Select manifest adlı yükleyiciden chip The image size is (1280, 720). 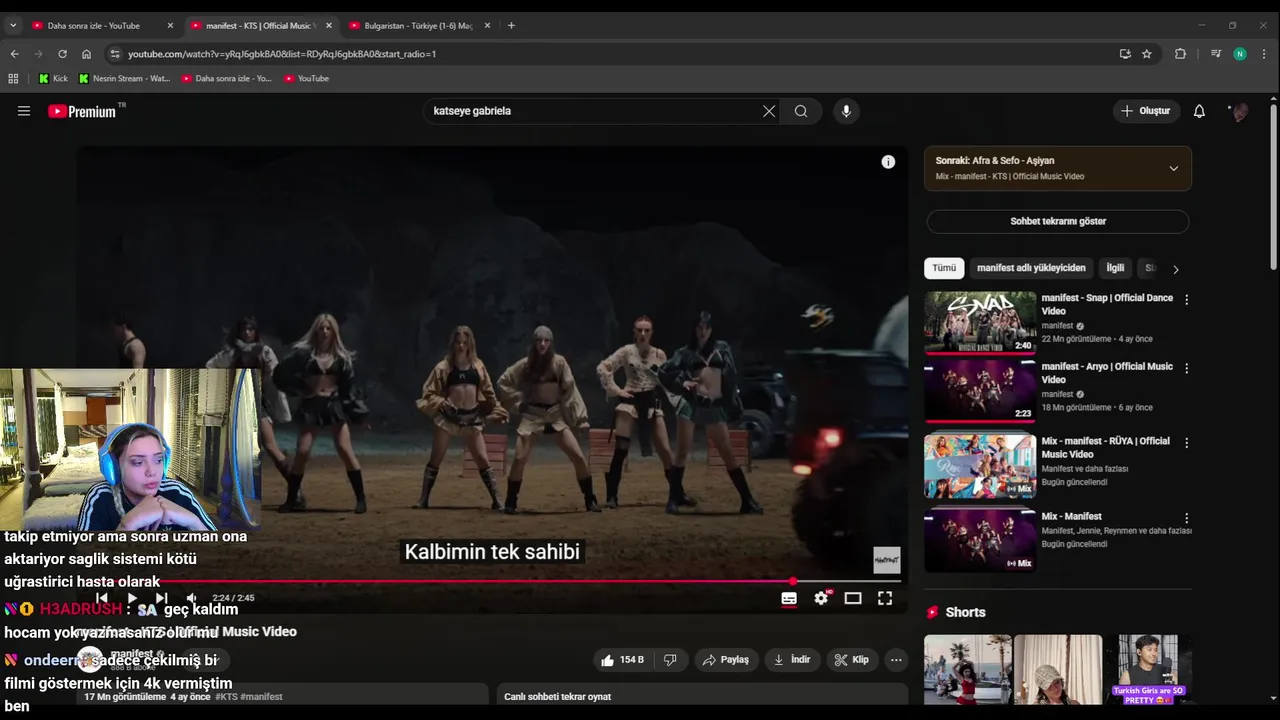[1031, 268]
